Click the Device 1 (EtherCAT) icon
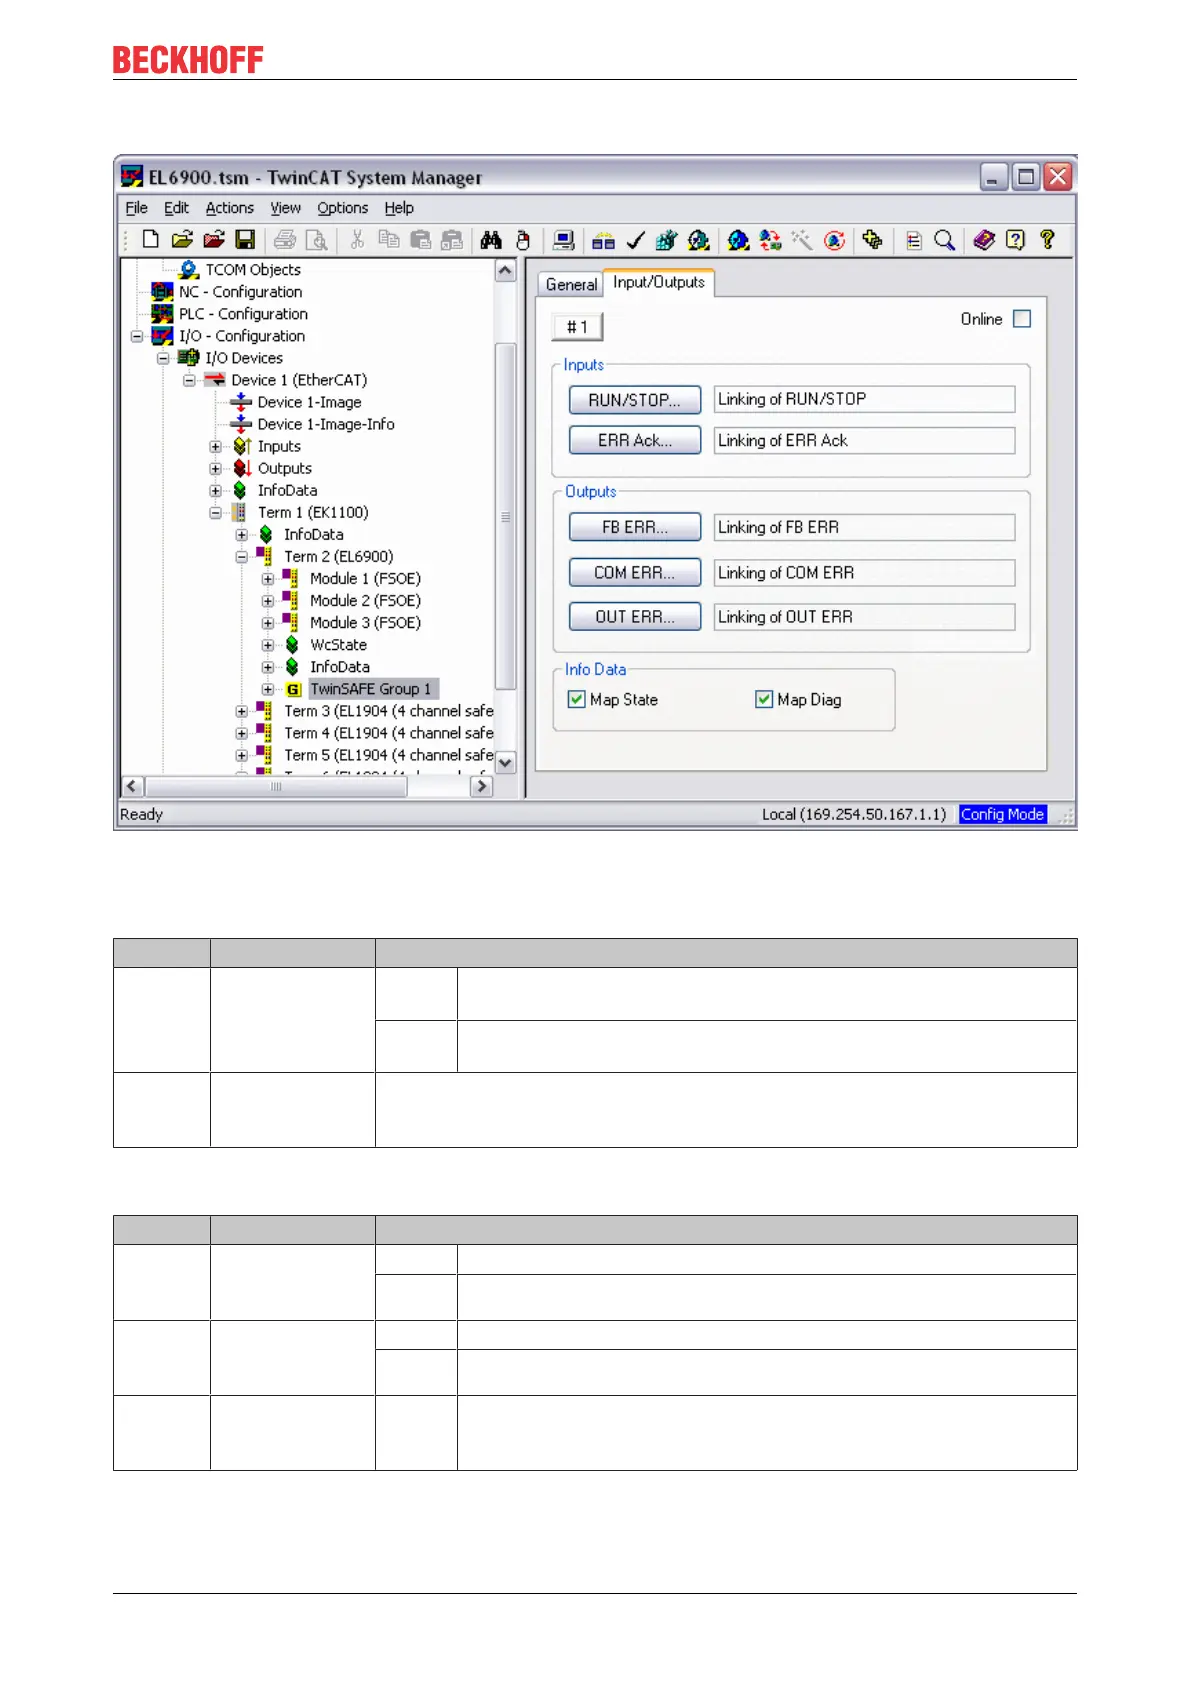 [214, 380]
